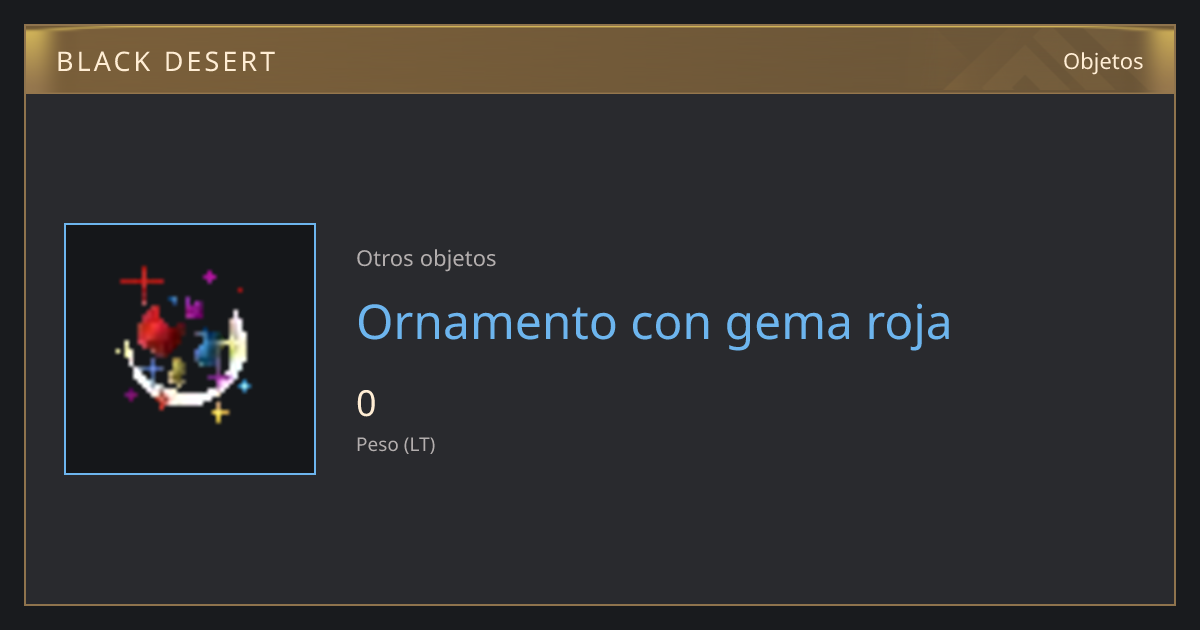The height and width of the screenshot is (630, 1200).
Task: Click the weight value 0
Action: (x=366, y=404)
